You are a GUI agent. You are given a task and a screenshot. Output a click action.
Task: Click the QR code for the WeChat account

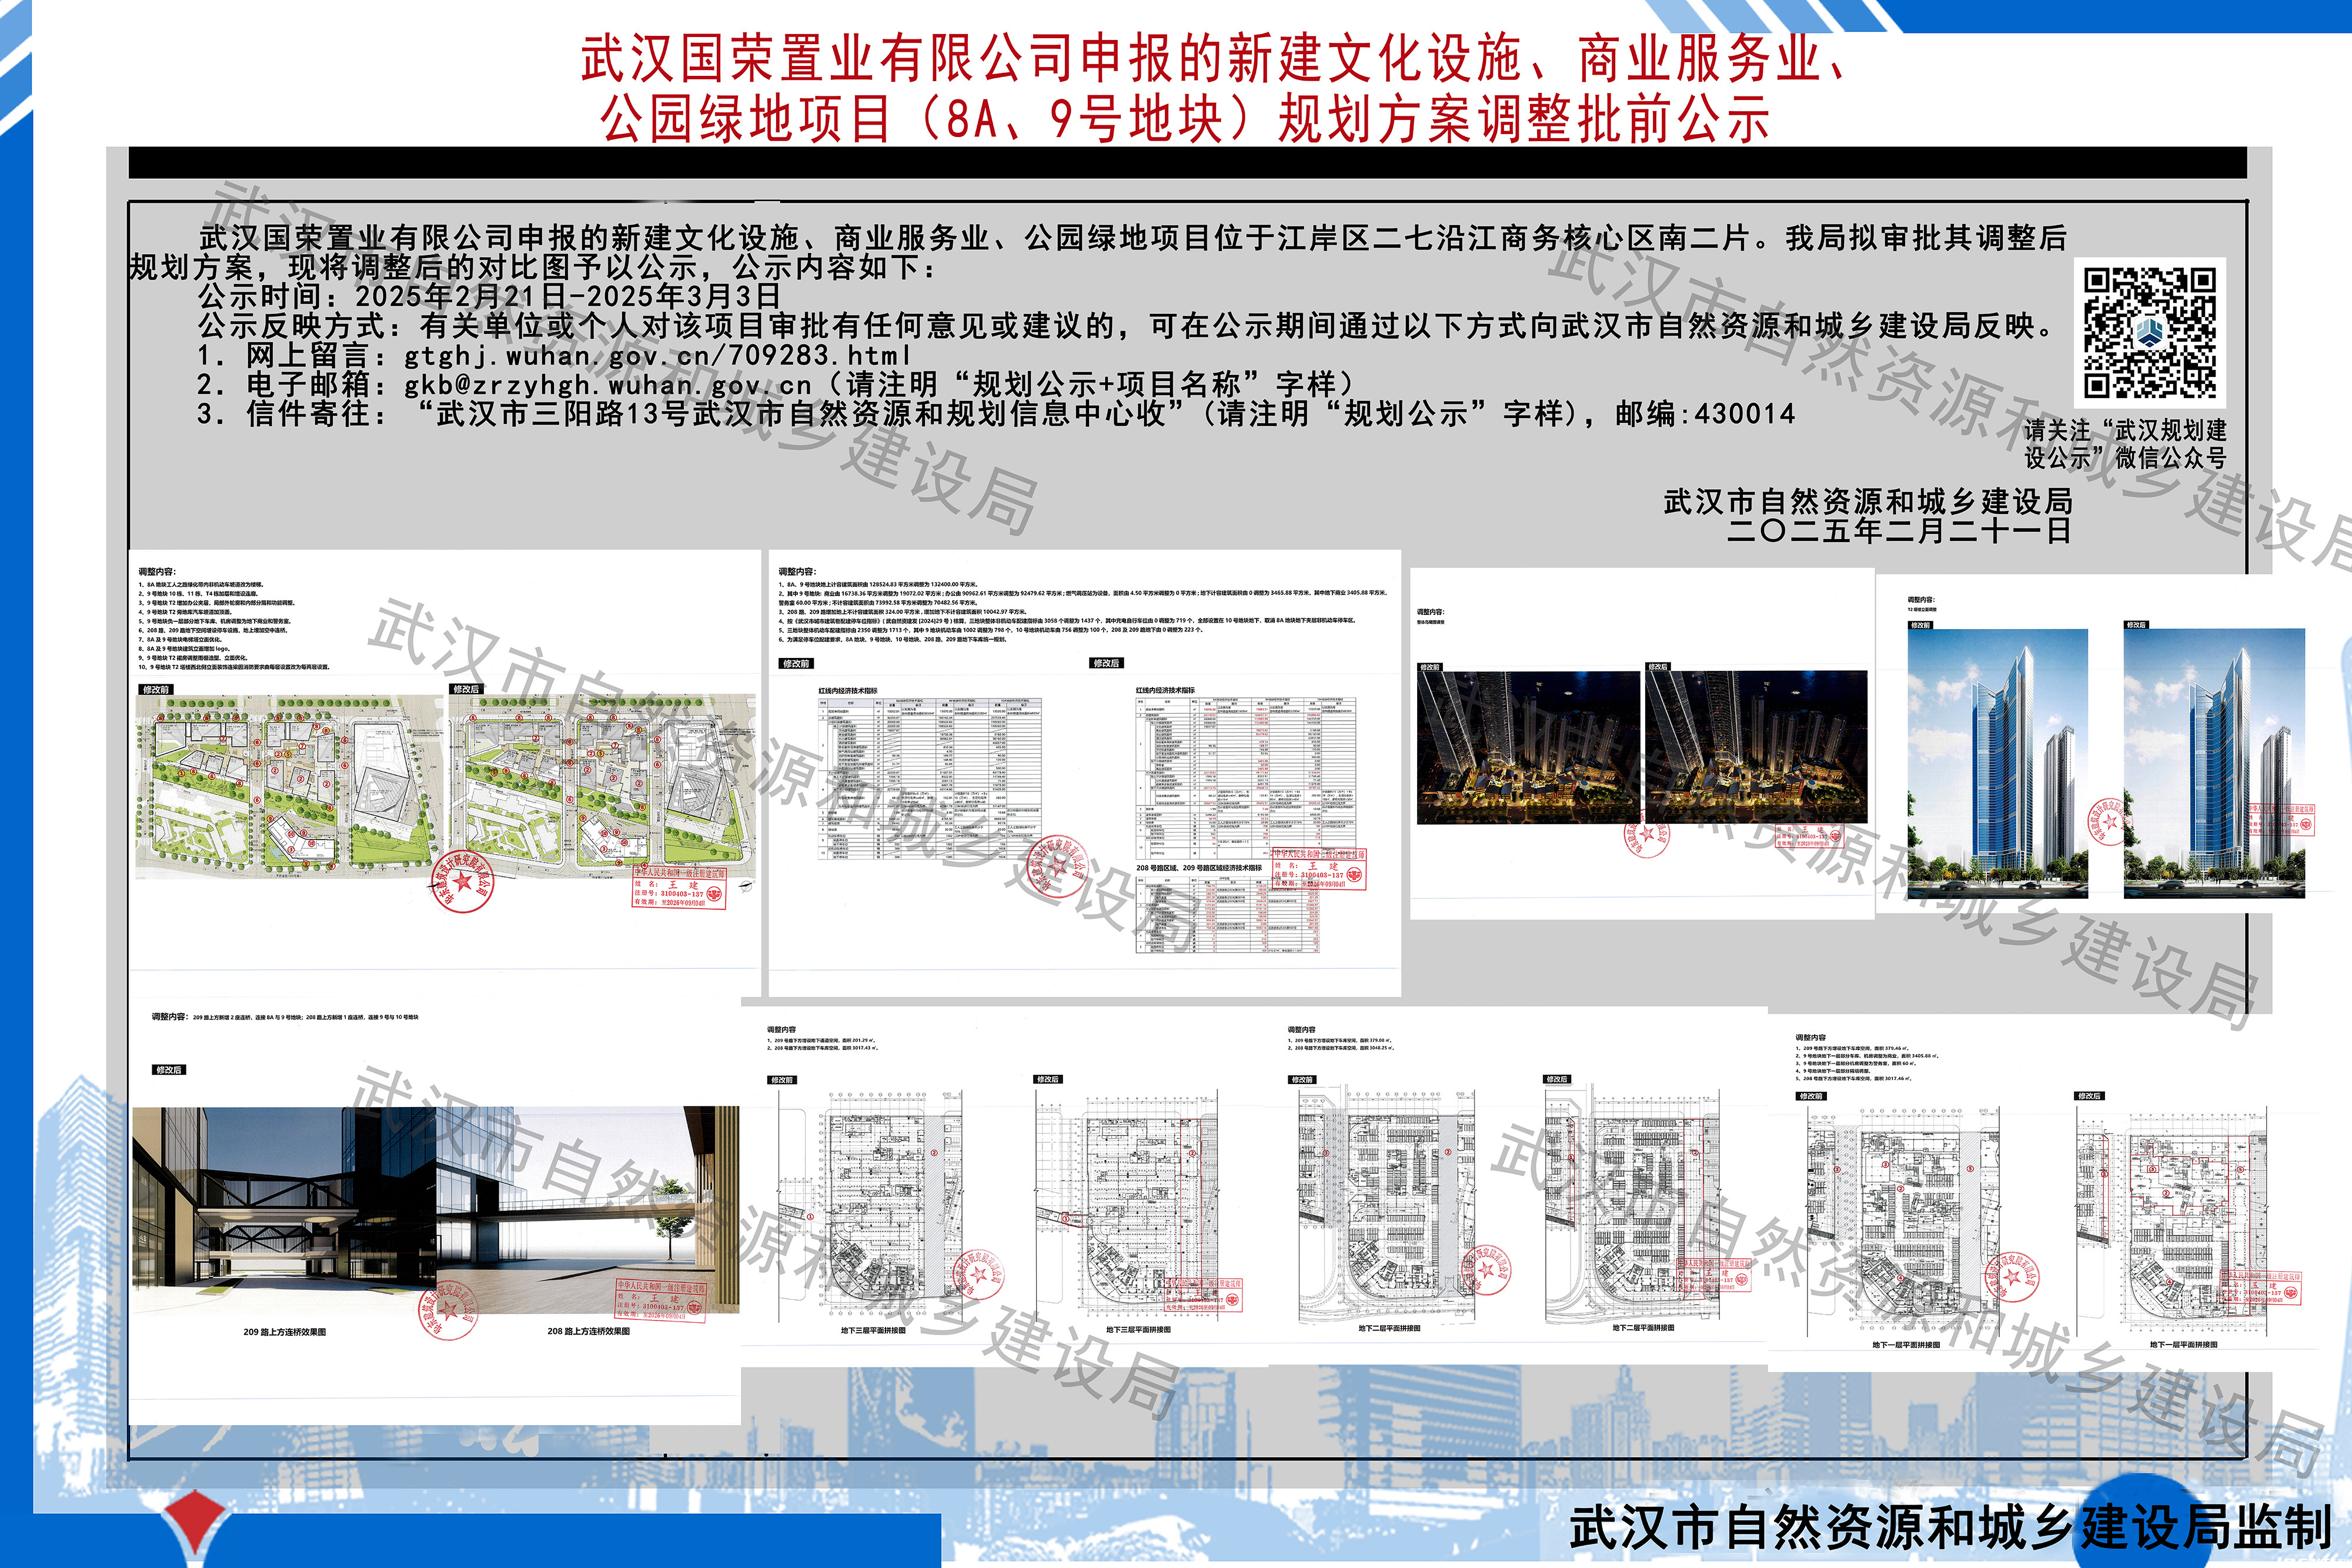coord(2149,333)
